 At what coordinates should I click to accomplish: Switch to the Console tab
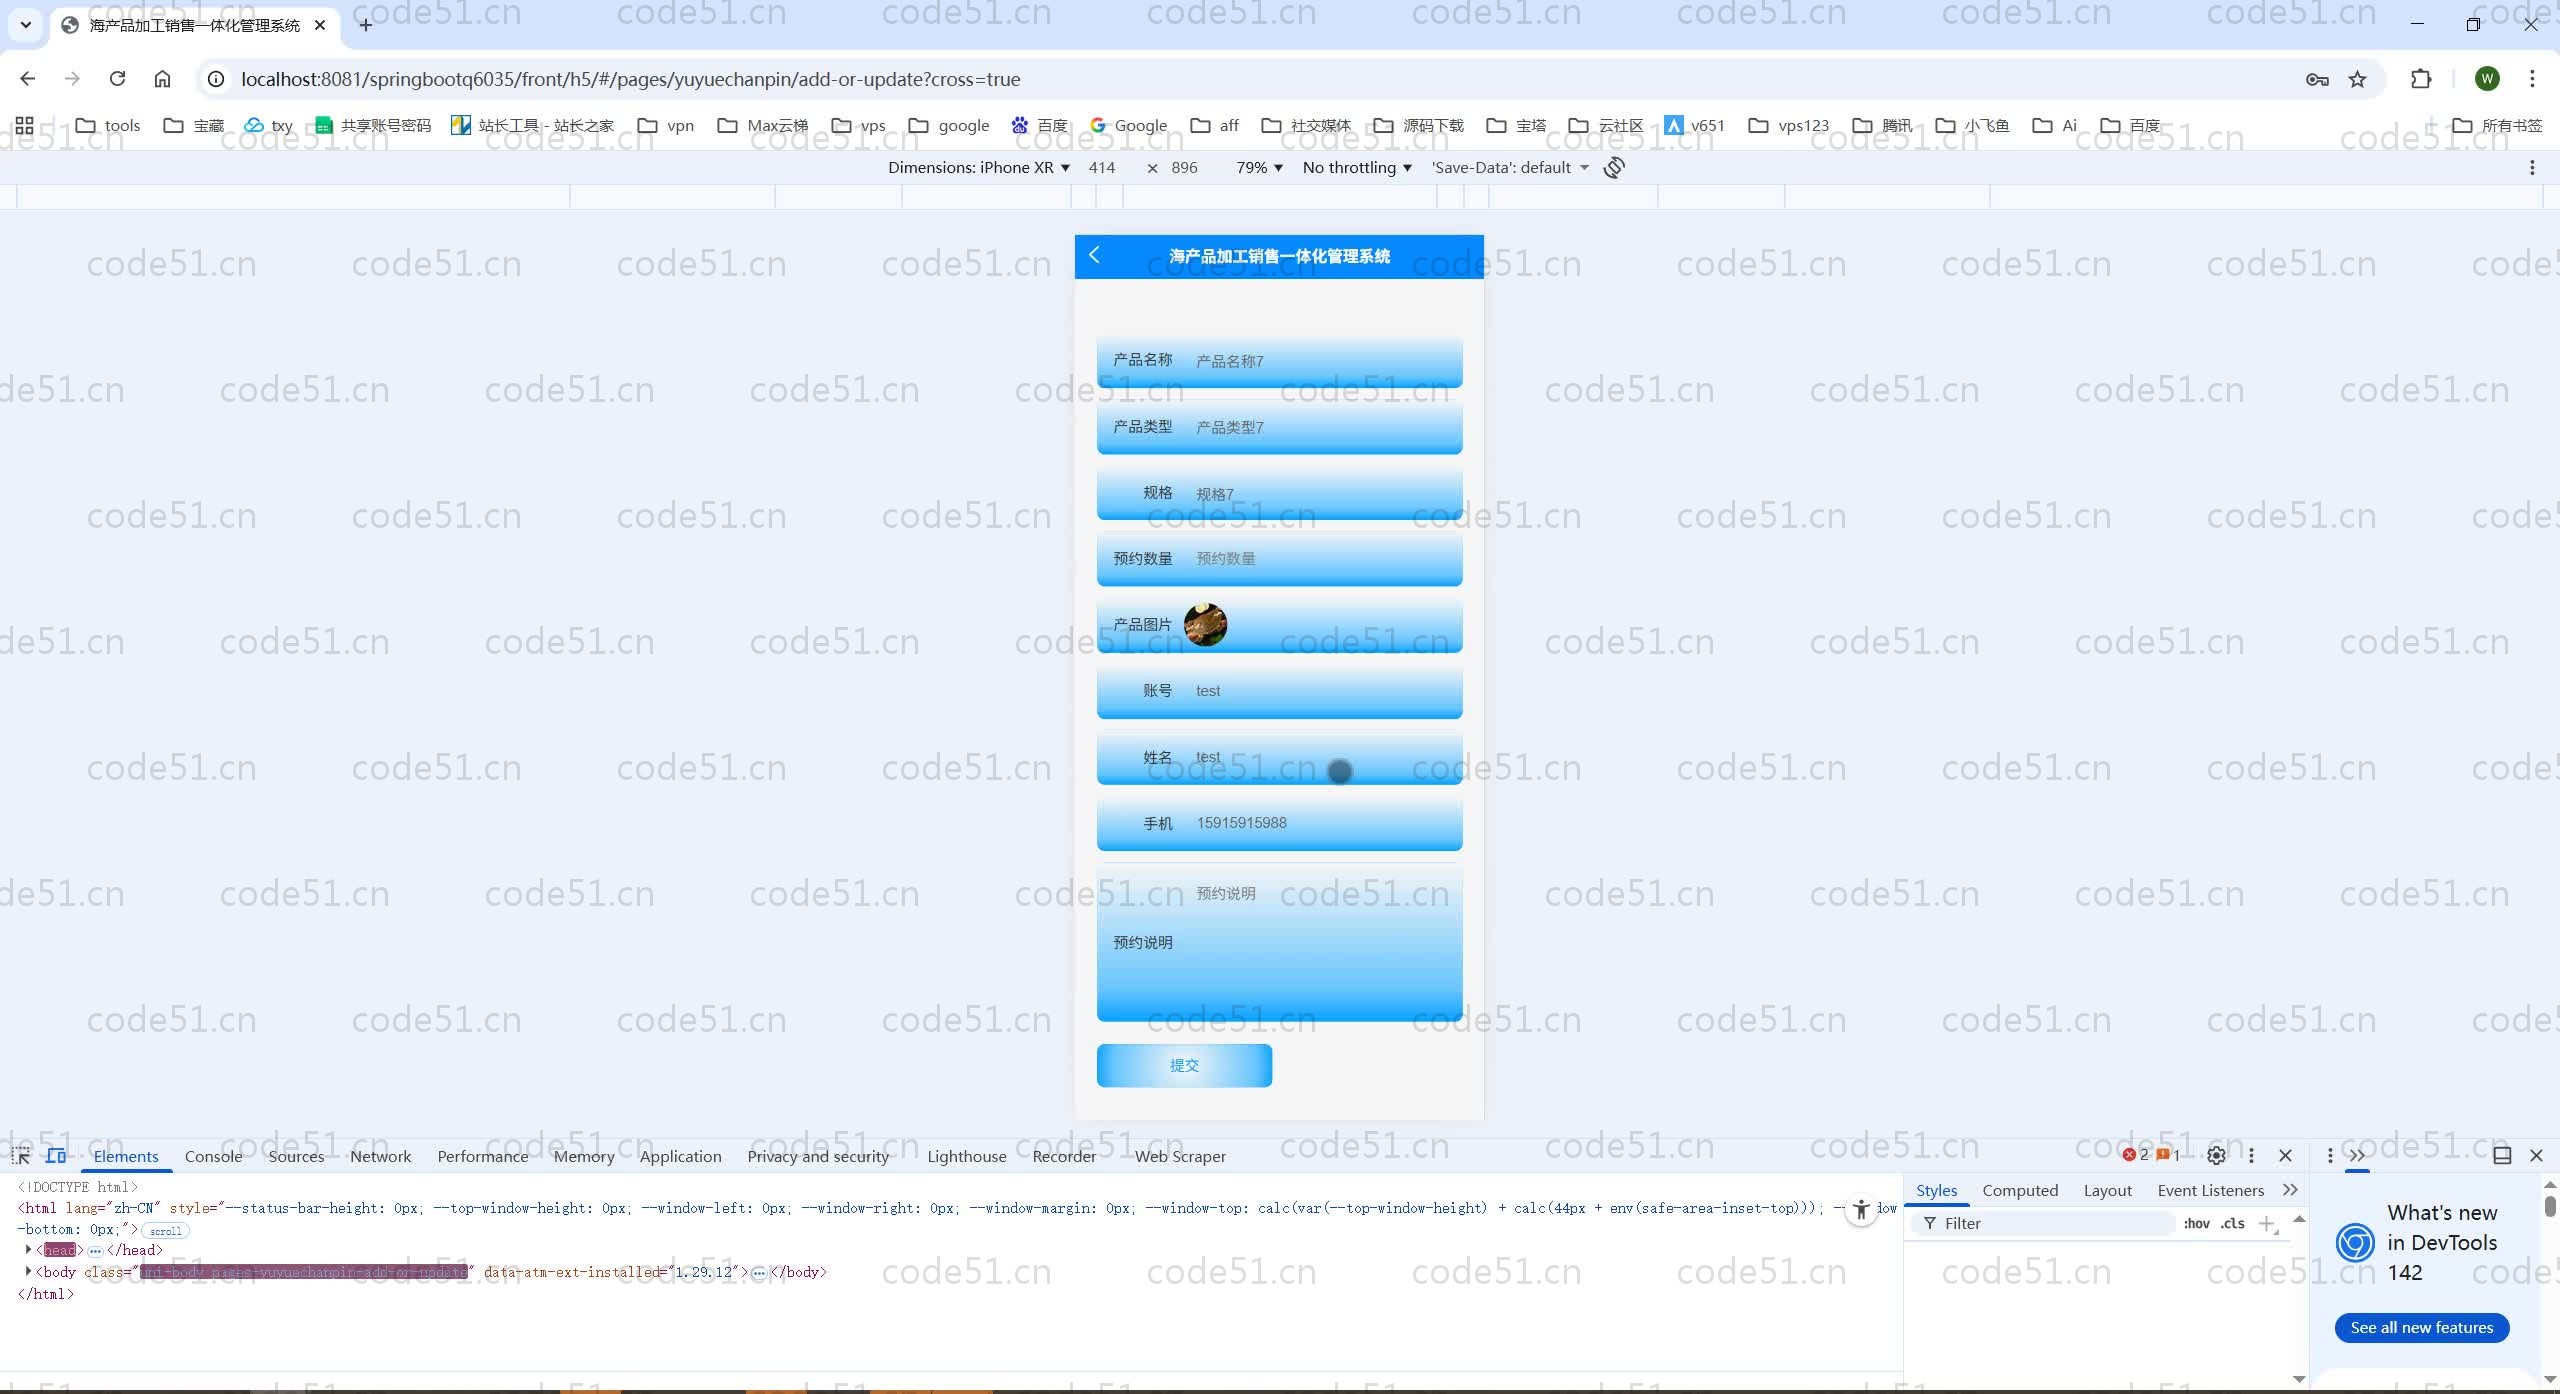coord(213,1156)
